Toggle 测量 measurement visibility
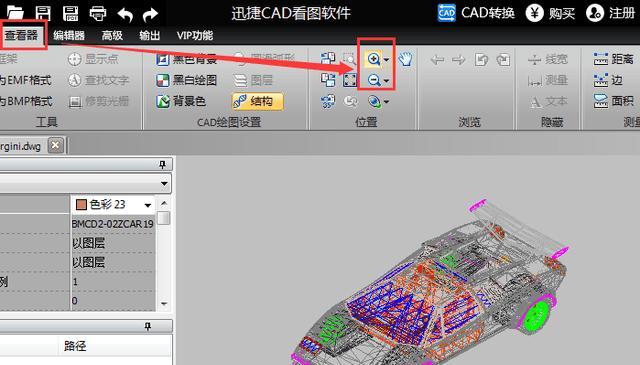 pos(547,80)
